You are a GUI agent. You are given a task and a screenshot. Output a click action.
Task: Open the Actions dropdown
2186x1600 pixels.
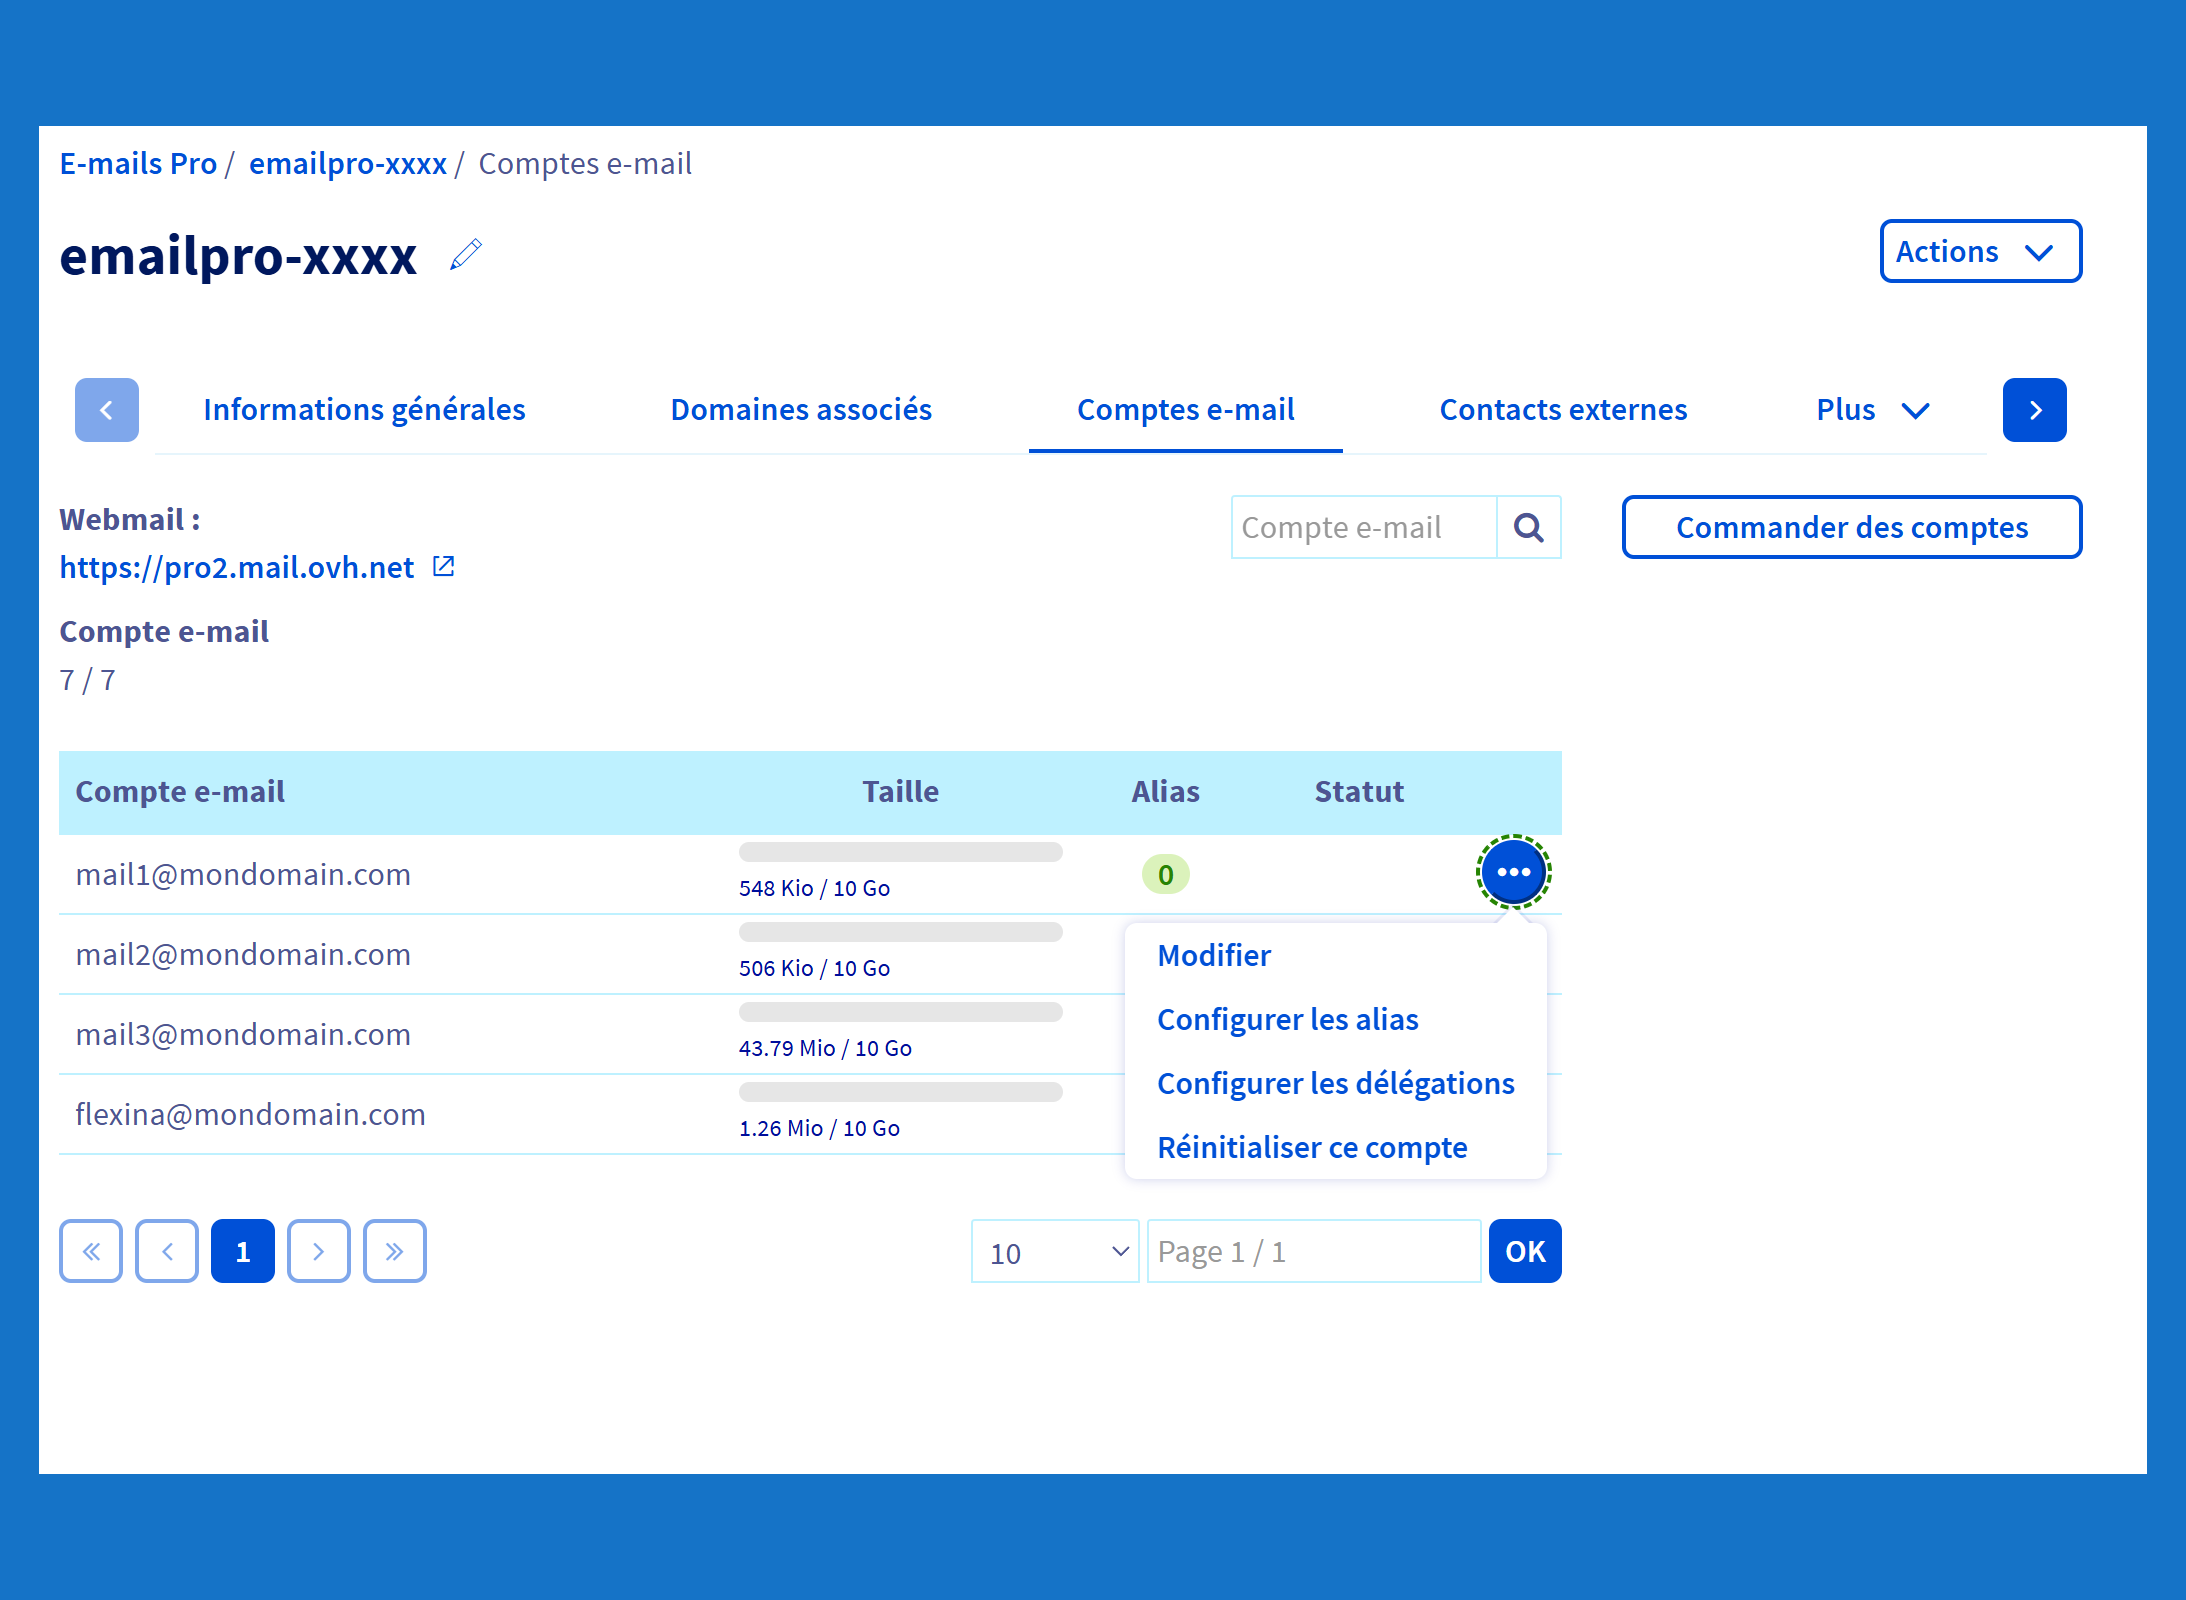(1980, 251)
